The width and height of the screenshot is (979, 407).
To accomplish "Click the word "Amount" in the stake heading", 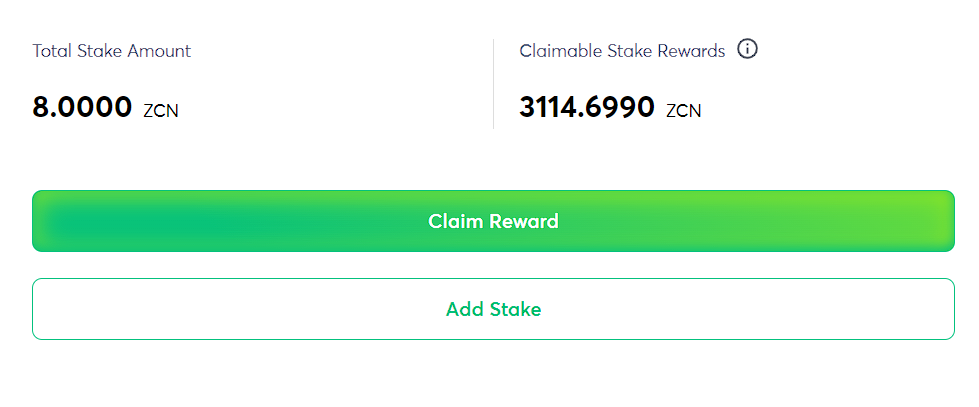I will pyautogui.click(x=159, y=51).
